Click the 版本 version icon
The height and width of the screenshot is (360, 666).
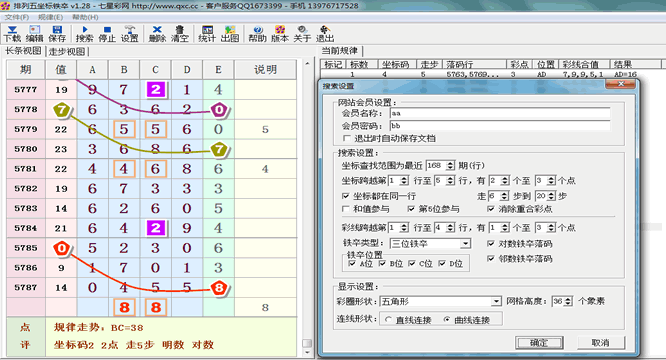pyautogui.click(x=280, y=34)
